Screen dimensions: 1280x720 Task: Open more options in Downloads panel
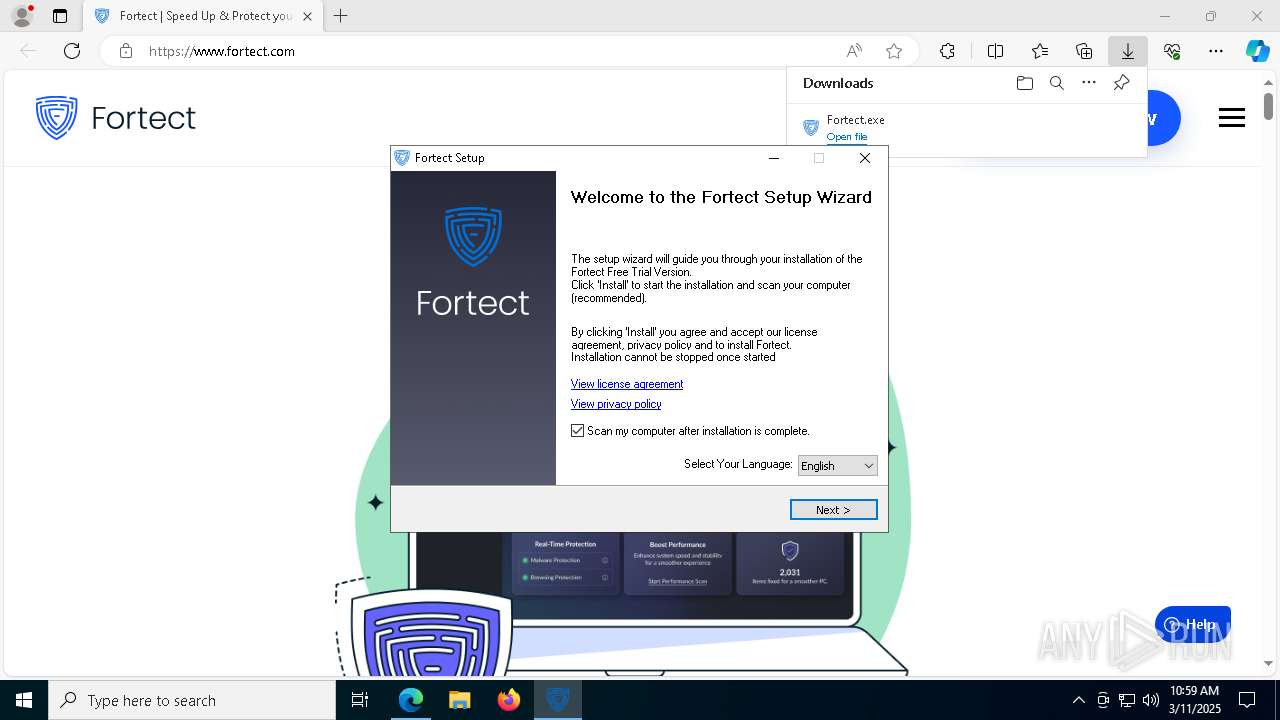[1089, 83]
